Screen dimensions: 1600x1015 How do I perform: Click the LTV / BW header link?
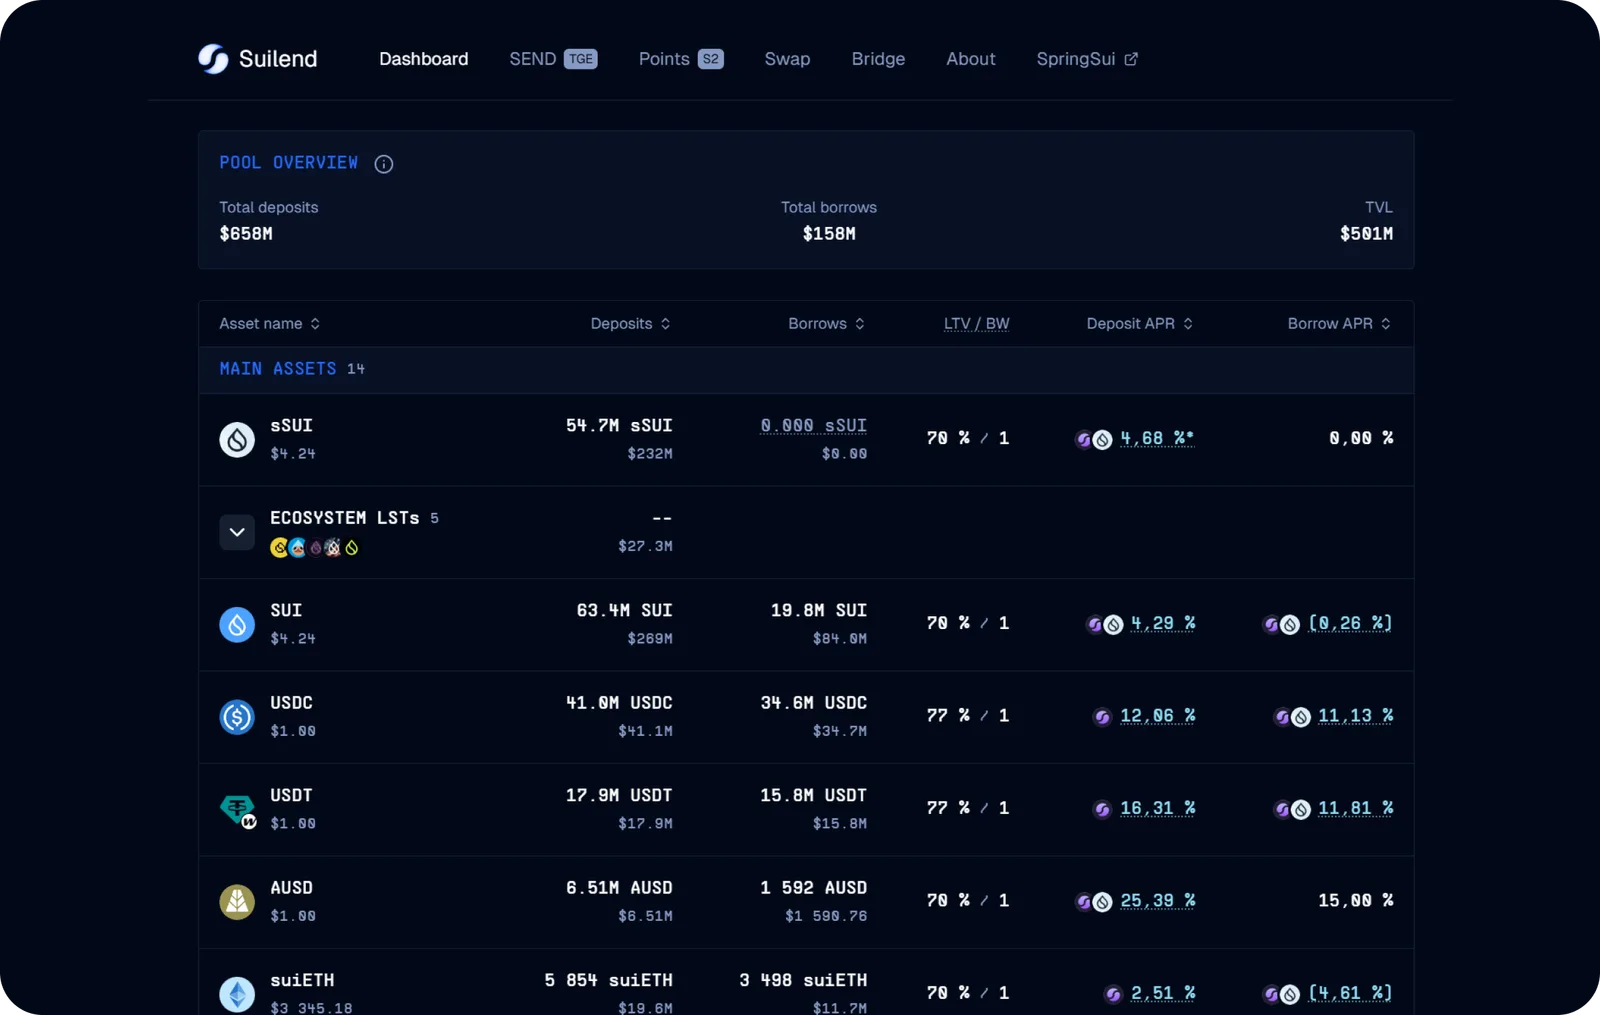tap(976, 324)
